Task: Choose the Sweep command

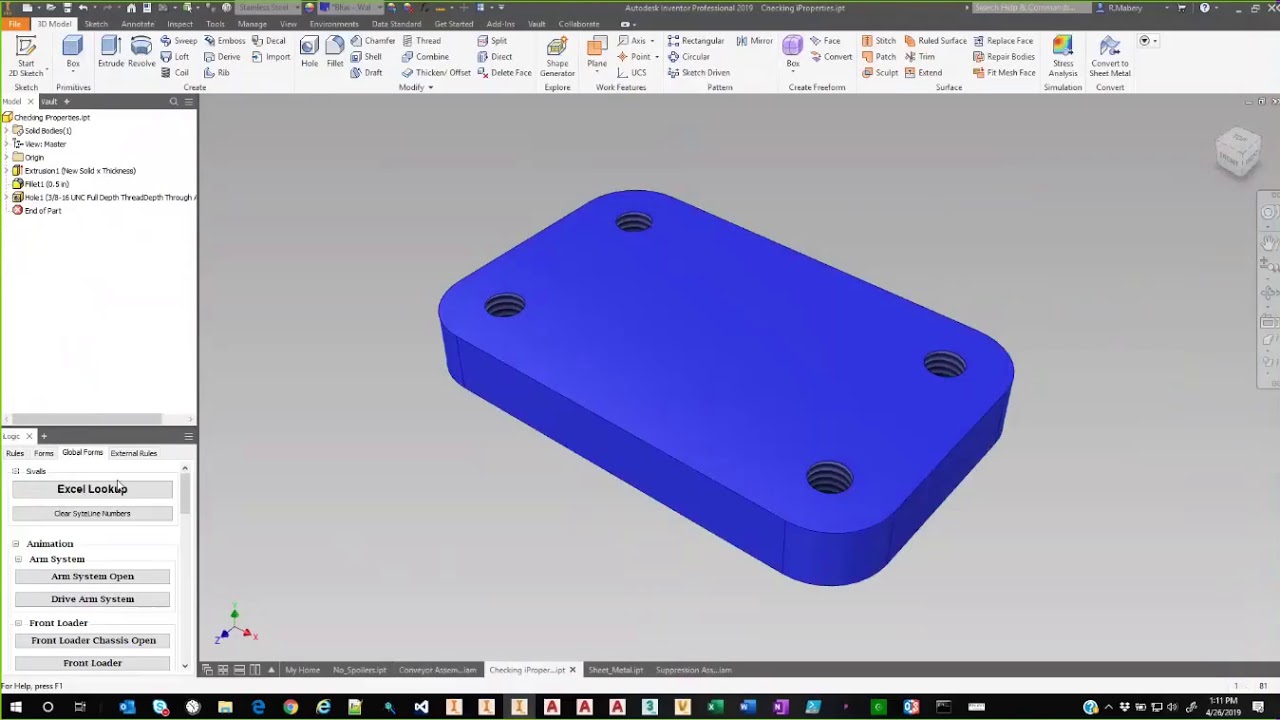Action: tap(178, 41)
